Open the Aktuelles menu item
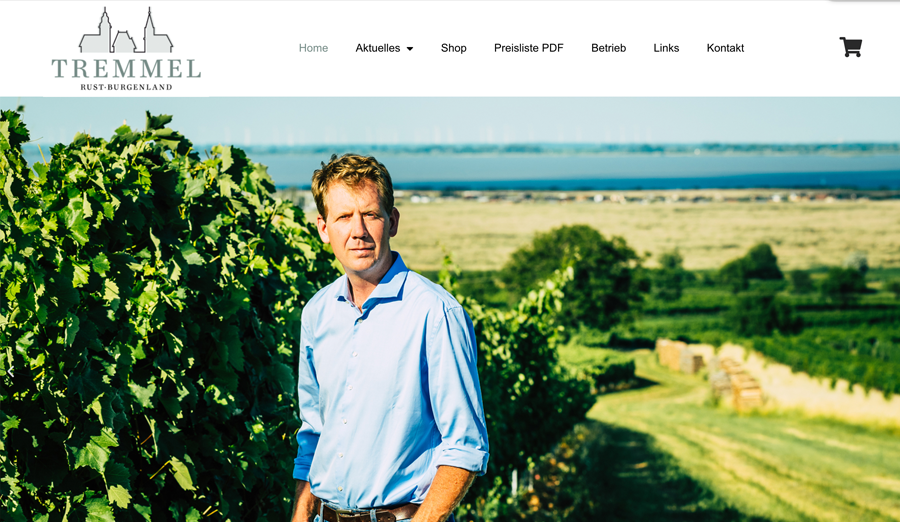The height and width of the screenshot is (522, 900). (378, 48)
